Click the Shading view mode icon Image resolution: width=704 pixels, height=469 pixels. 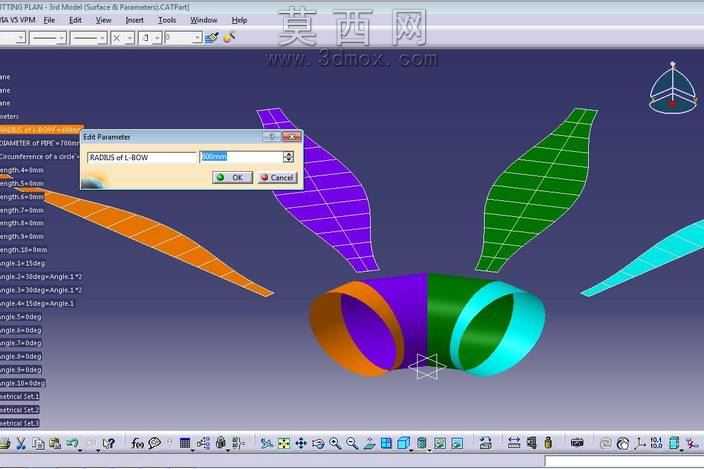click(x=422, y=443)
